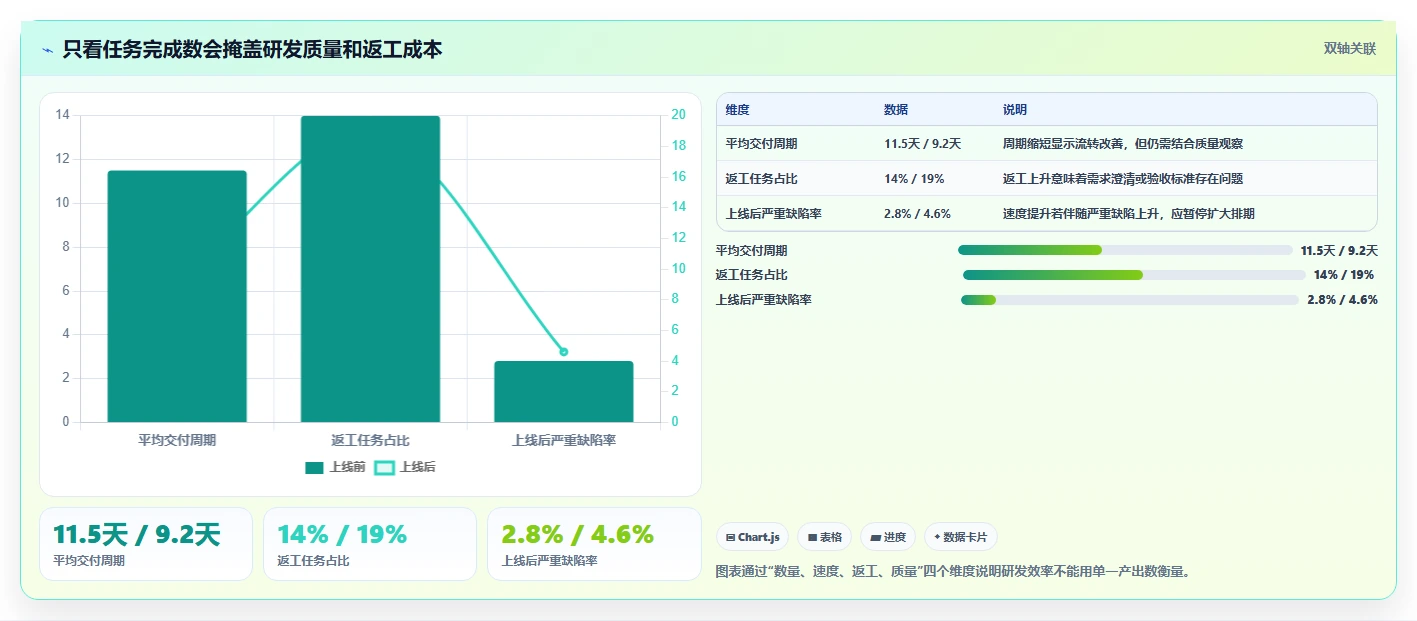This screenshot has height=621, width=1417.
Task: Select the Chart.js chip
Action: (x=753, y=537)
